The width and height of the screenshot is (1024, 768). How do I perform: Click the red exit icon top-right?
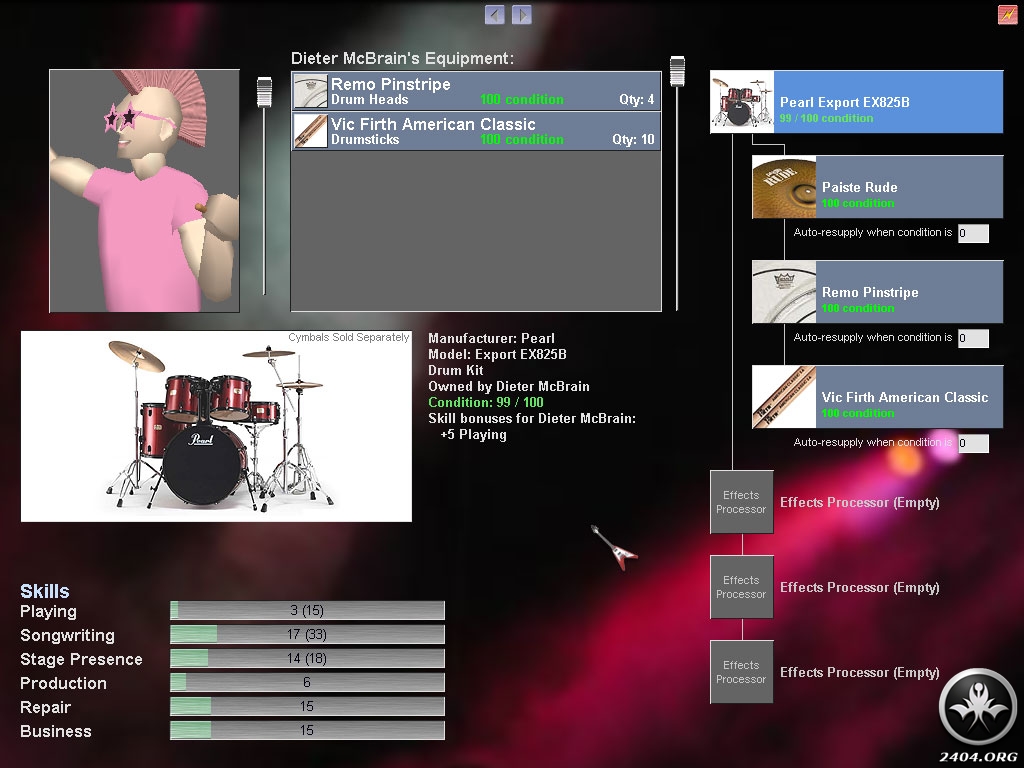(1007, 15)
